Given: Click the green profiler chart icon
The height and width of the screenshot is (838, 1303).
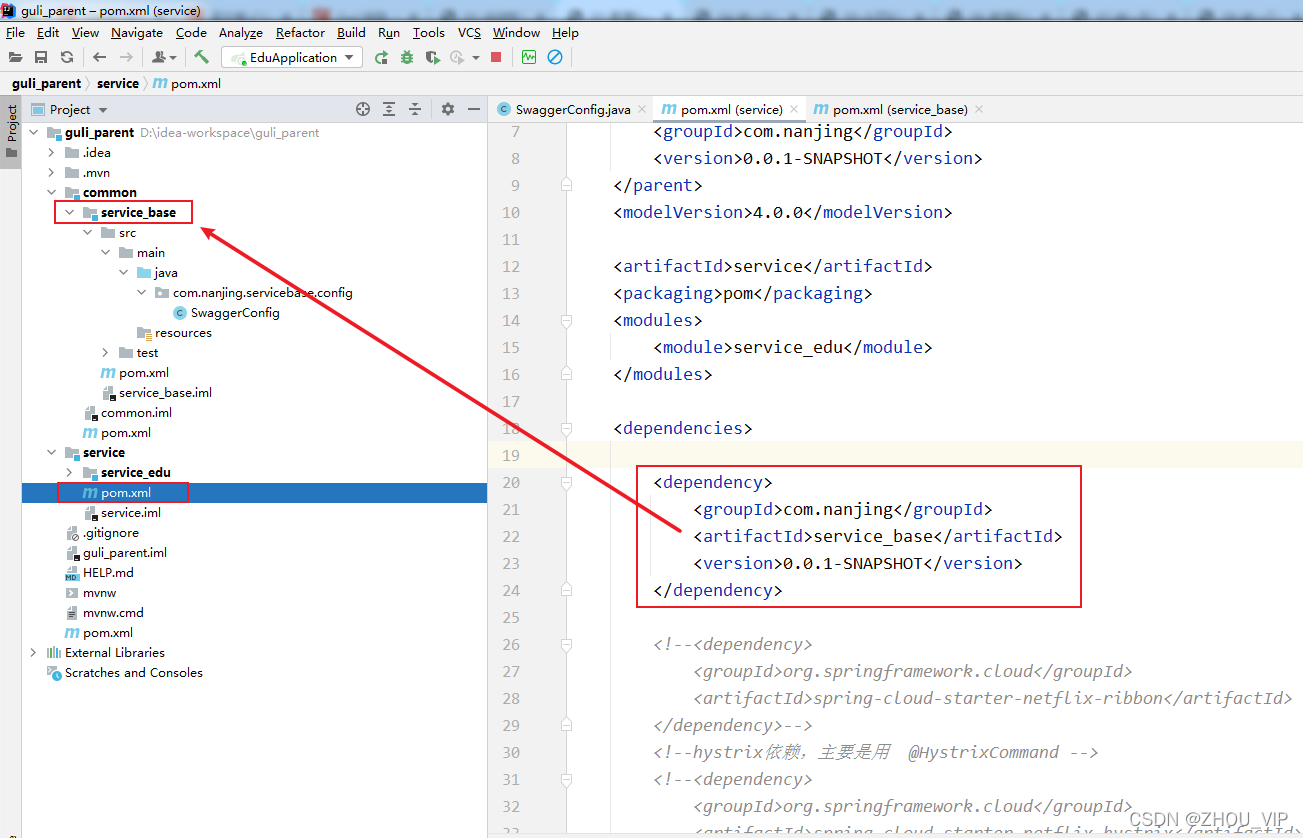Looking at the screenshot, I should click(529, 58).
